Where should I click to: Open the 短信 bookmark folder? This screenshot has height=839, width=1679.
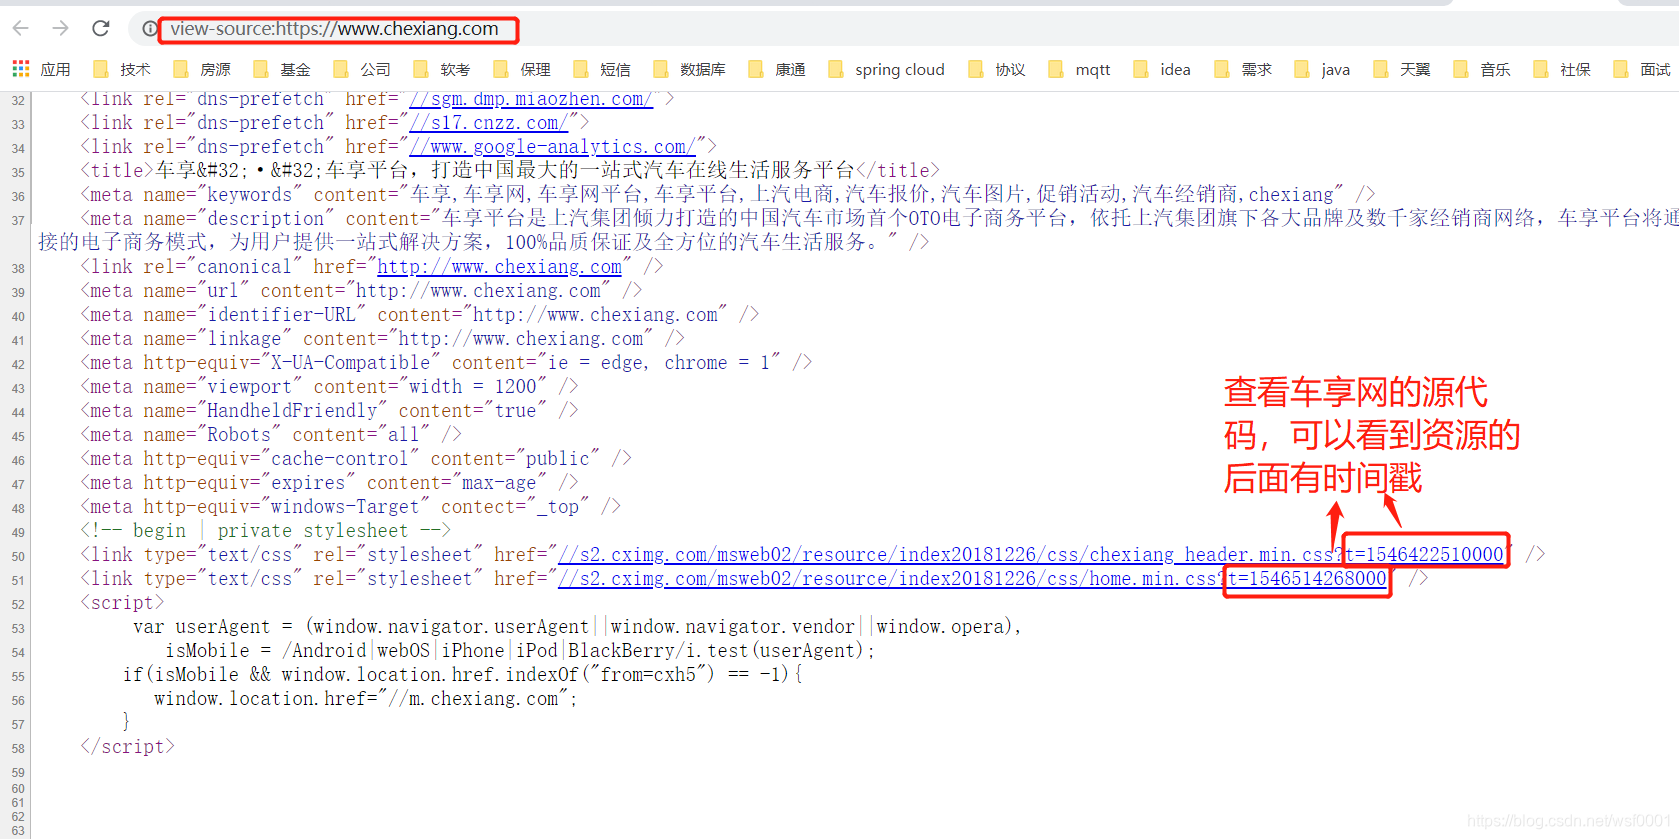coord(601,69)
